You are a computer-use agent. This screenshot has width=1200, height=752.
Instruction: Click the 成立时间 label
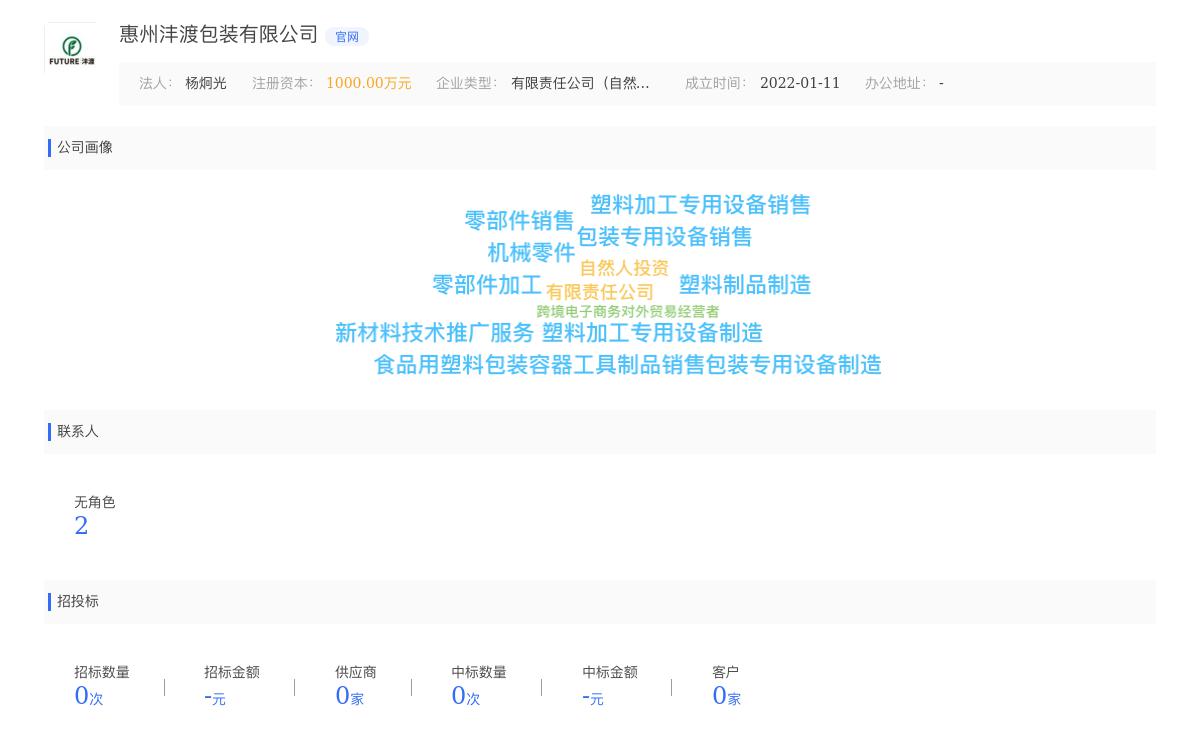716,84
